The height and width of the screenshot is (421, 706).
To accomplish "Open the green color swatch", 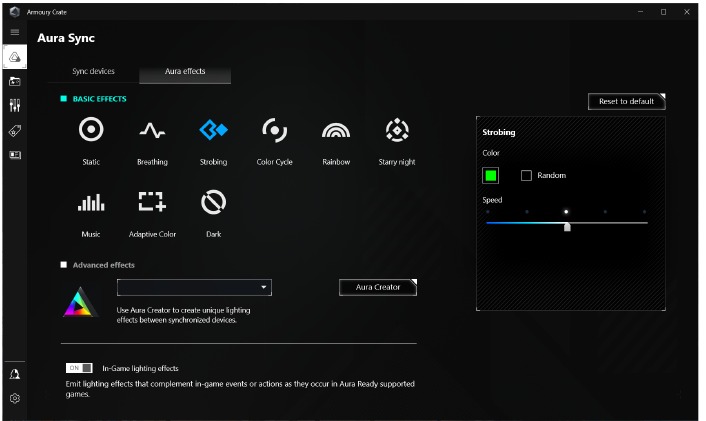I will pos(490,176).
